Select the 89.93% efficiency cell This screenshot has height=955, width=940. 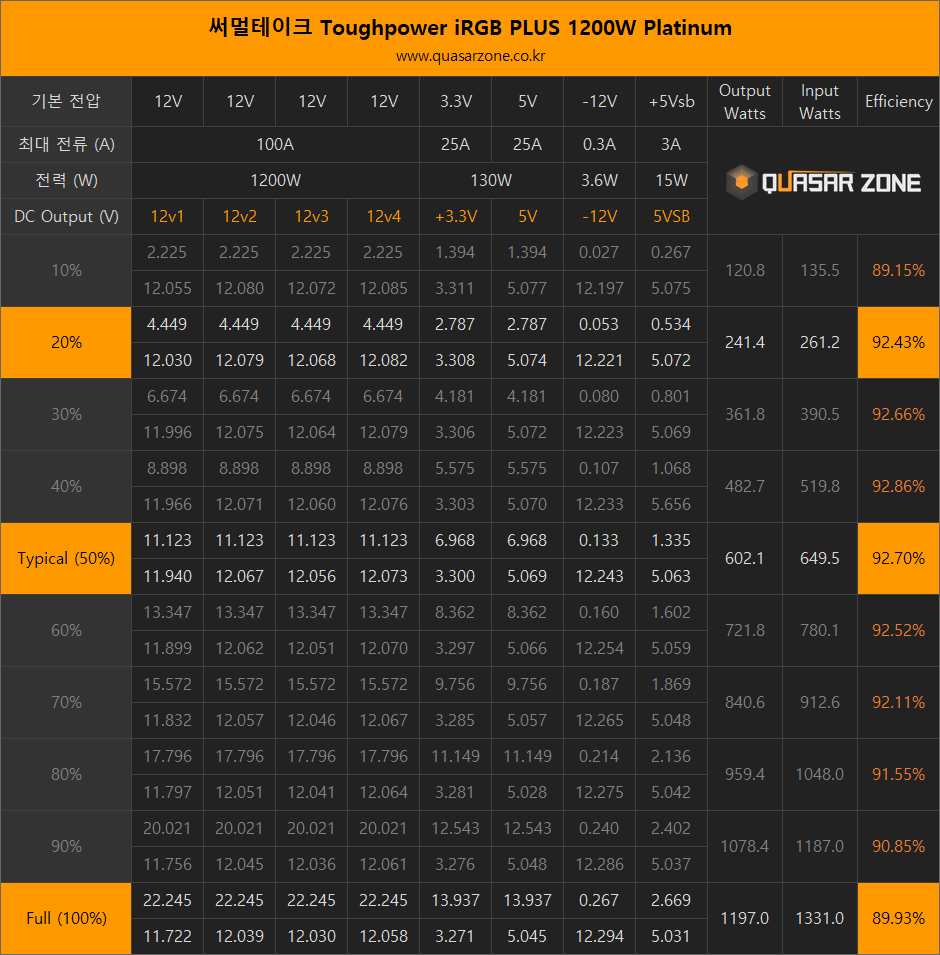[x=898, y=918]
